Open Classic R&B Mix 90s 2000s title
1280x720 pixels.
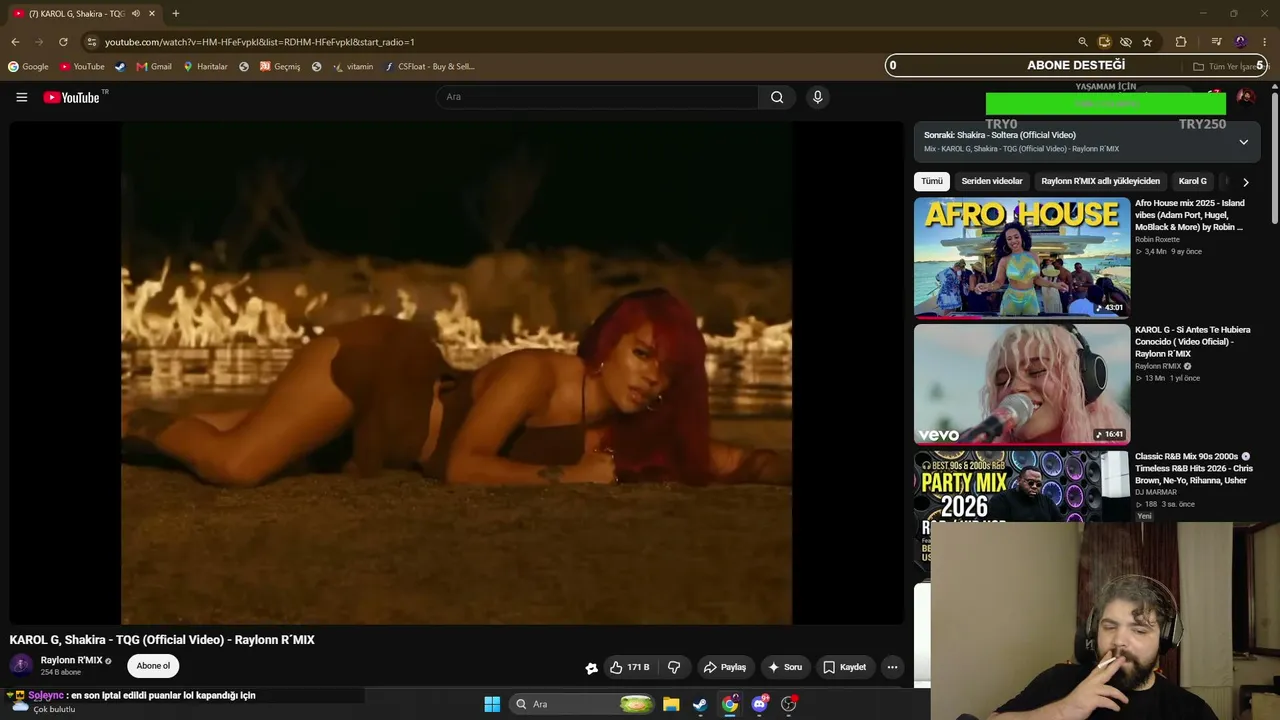point(1193,468)
